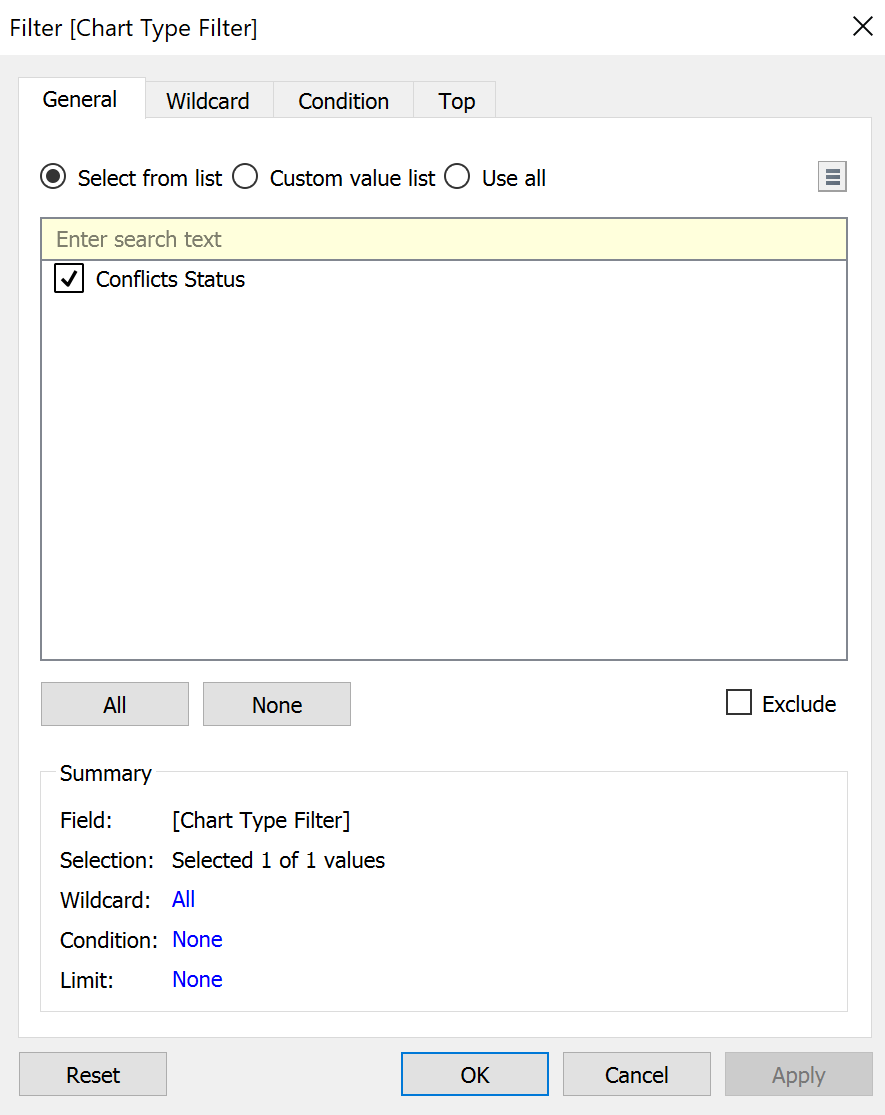Image resolution: width=885 pixels, height=1115 pixels.
Task: Open the Condition tab
Action: pyautogui.click(x=343, y=101)
